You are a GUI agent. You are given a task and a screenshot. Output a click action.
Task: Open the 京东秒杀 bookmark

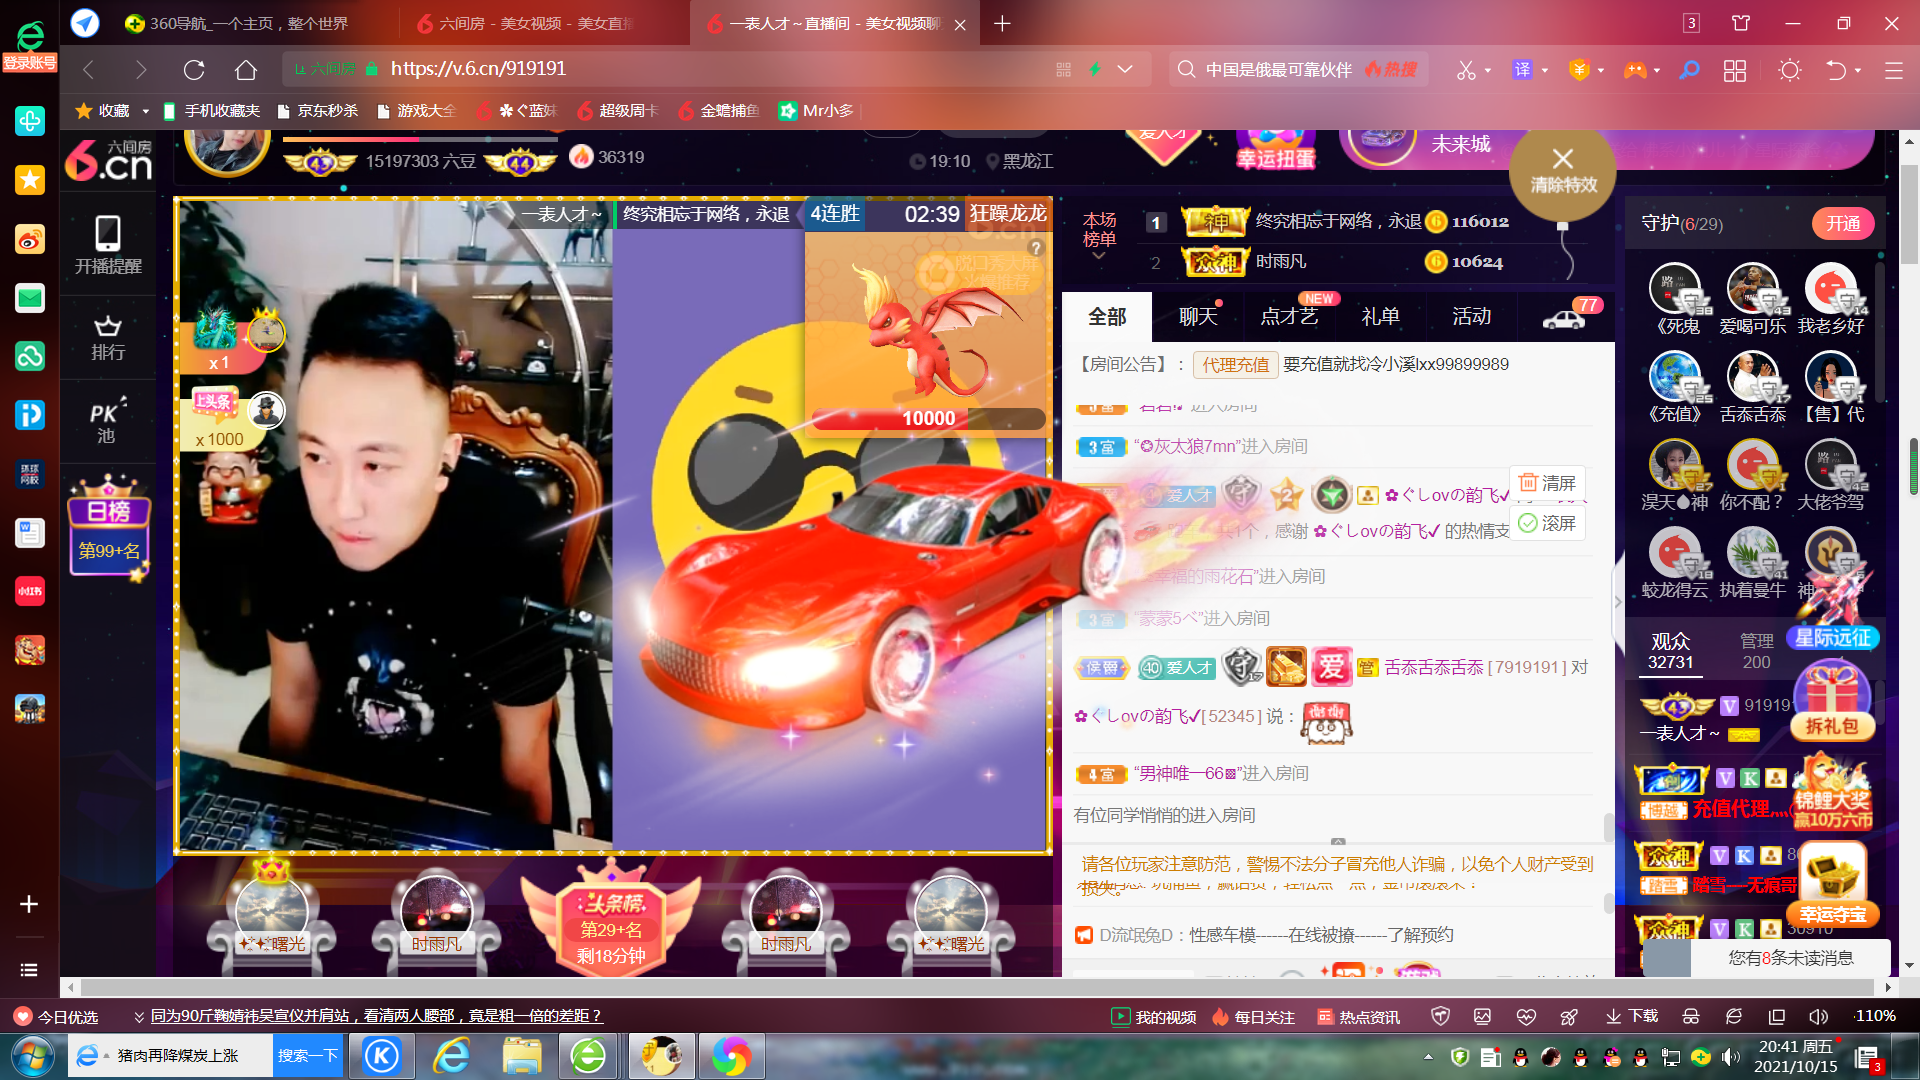click(318, 111)
